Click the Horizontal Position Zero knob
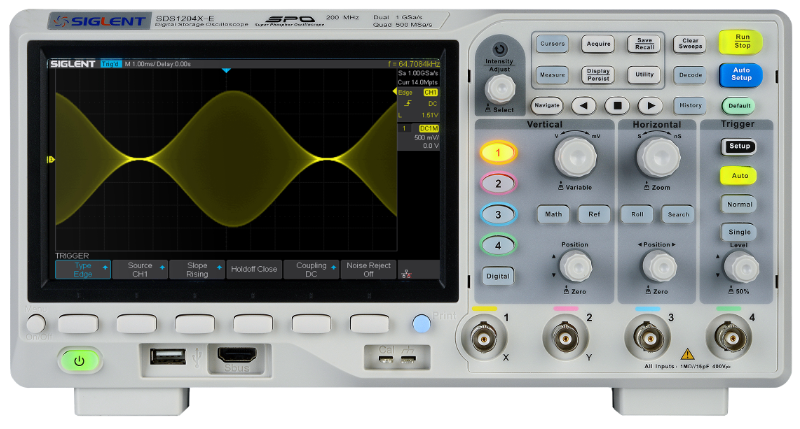The image size is (800, 429). (x=659, y=266)
